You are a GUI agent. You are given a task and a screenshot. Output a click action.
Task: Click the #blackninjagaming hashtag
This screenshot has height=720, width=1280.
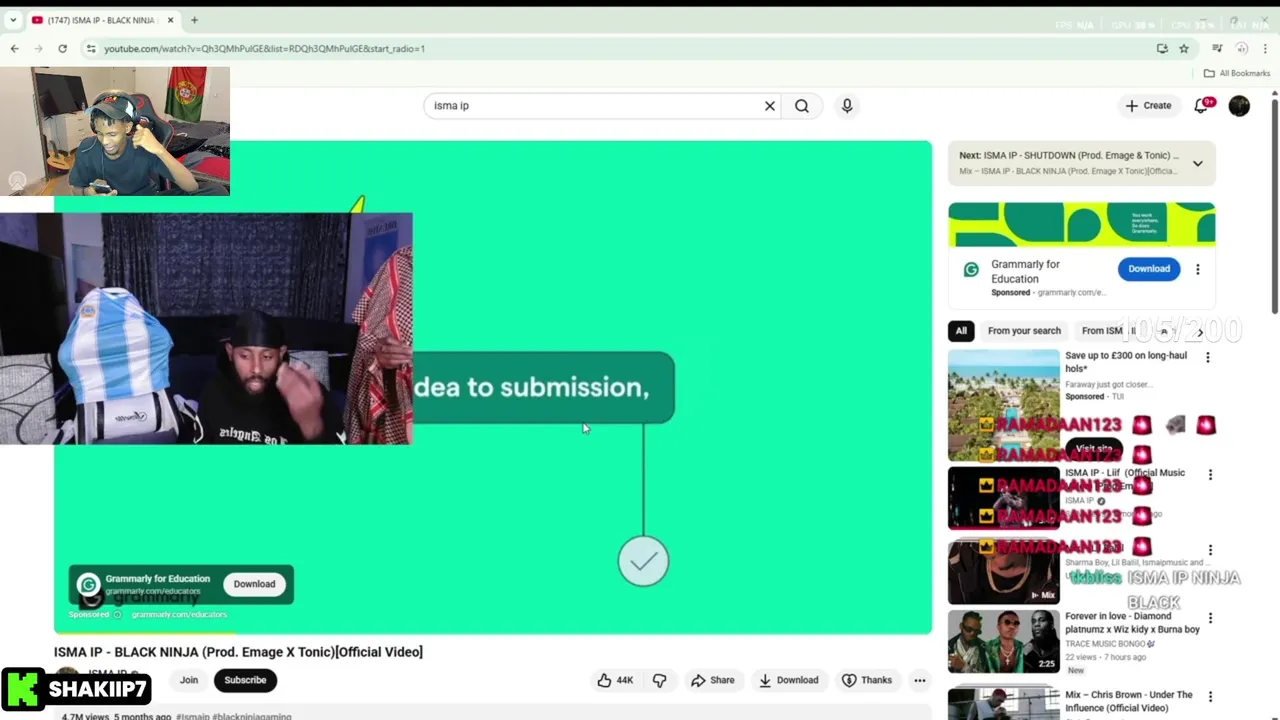coord(253,716)
